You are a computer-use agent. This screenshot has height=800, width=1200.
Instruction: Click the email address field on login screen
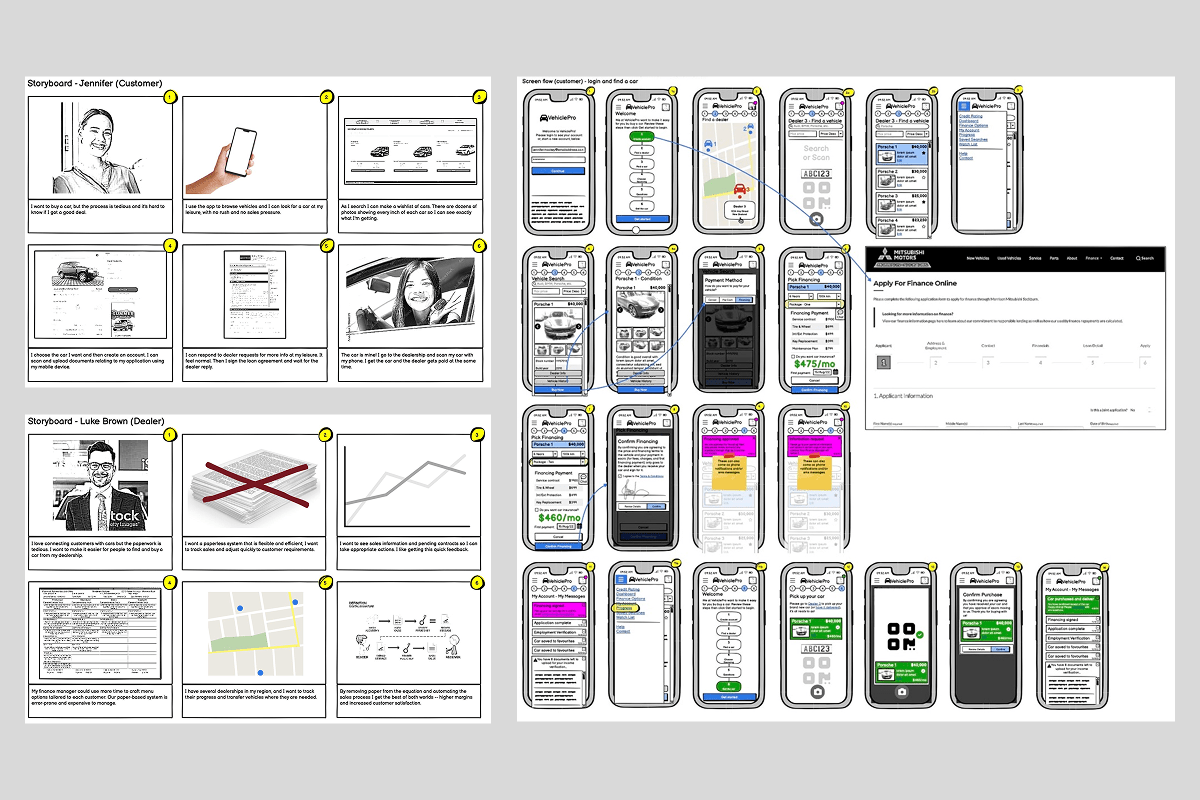pos(556,151)
